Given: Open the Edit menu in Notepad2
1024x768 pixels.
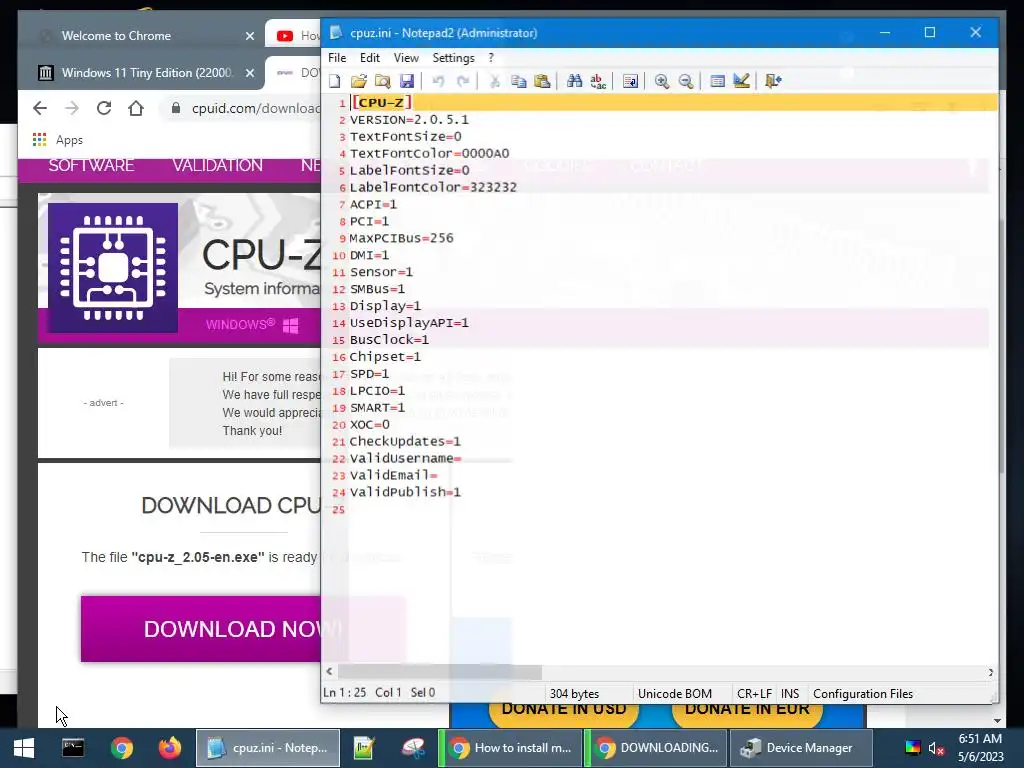Looking at the screenshot, I should [x=370, y=57].
